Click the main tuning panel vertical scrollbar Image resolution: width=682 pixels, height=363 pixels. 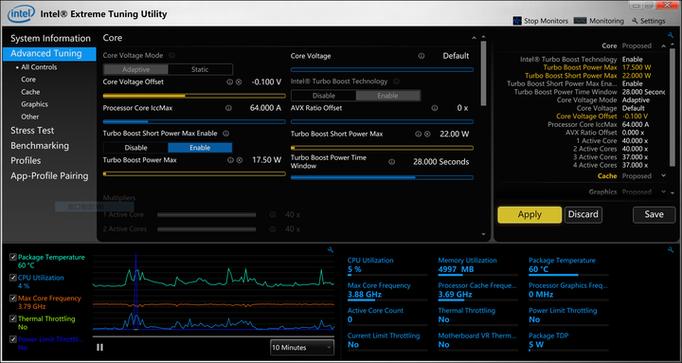[x=483, y=73]
